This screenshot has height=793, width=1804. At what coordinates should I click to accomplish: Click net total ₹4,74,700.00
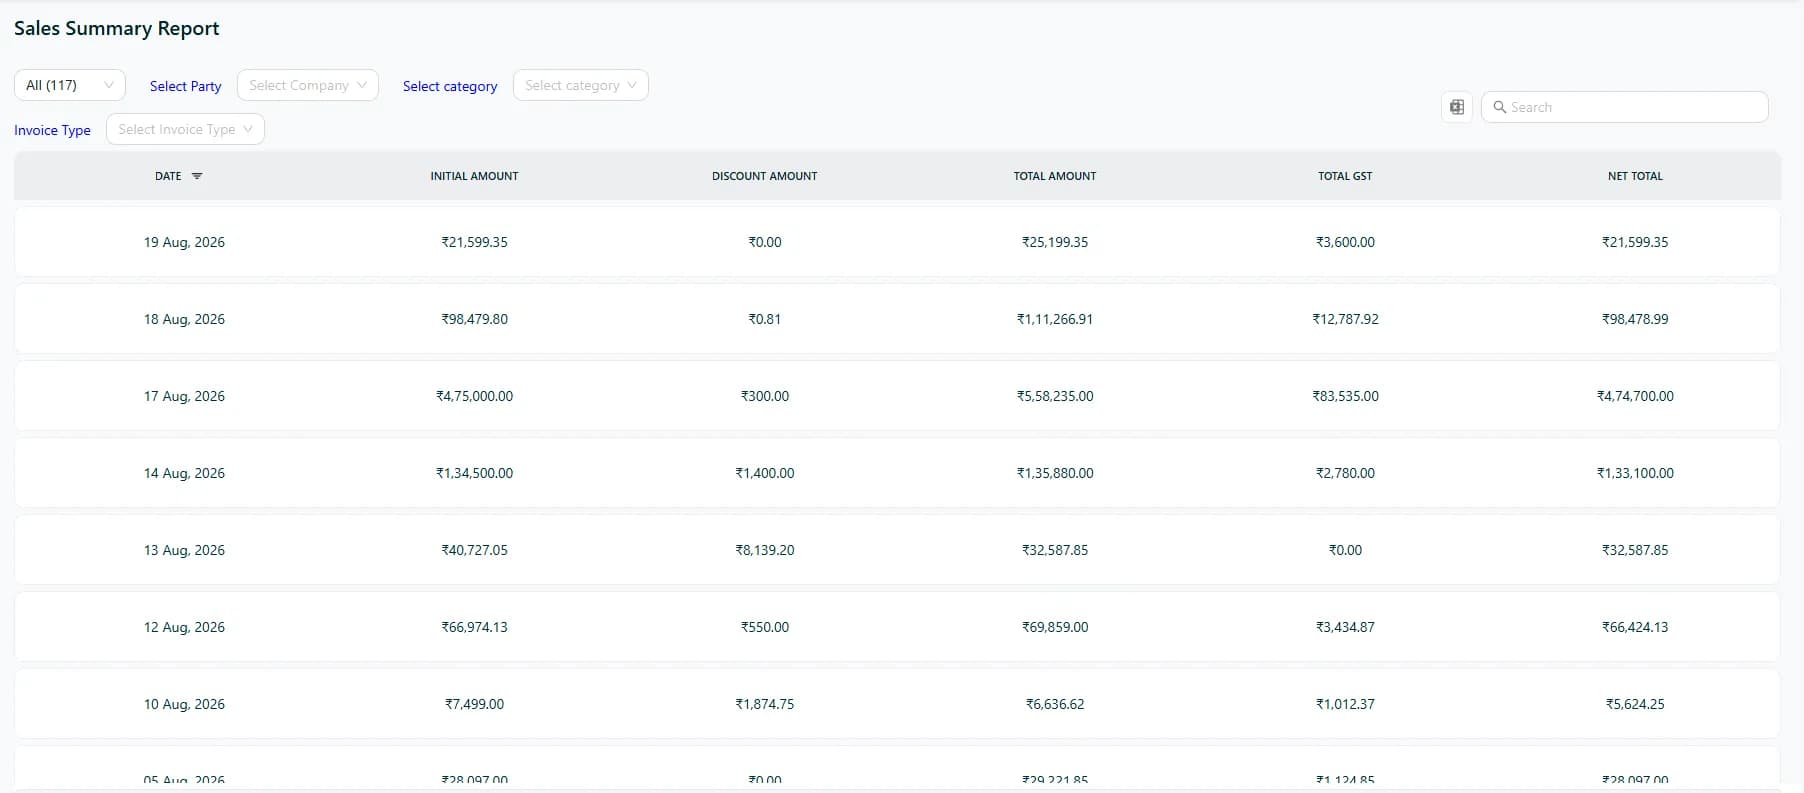(1635, 396)
